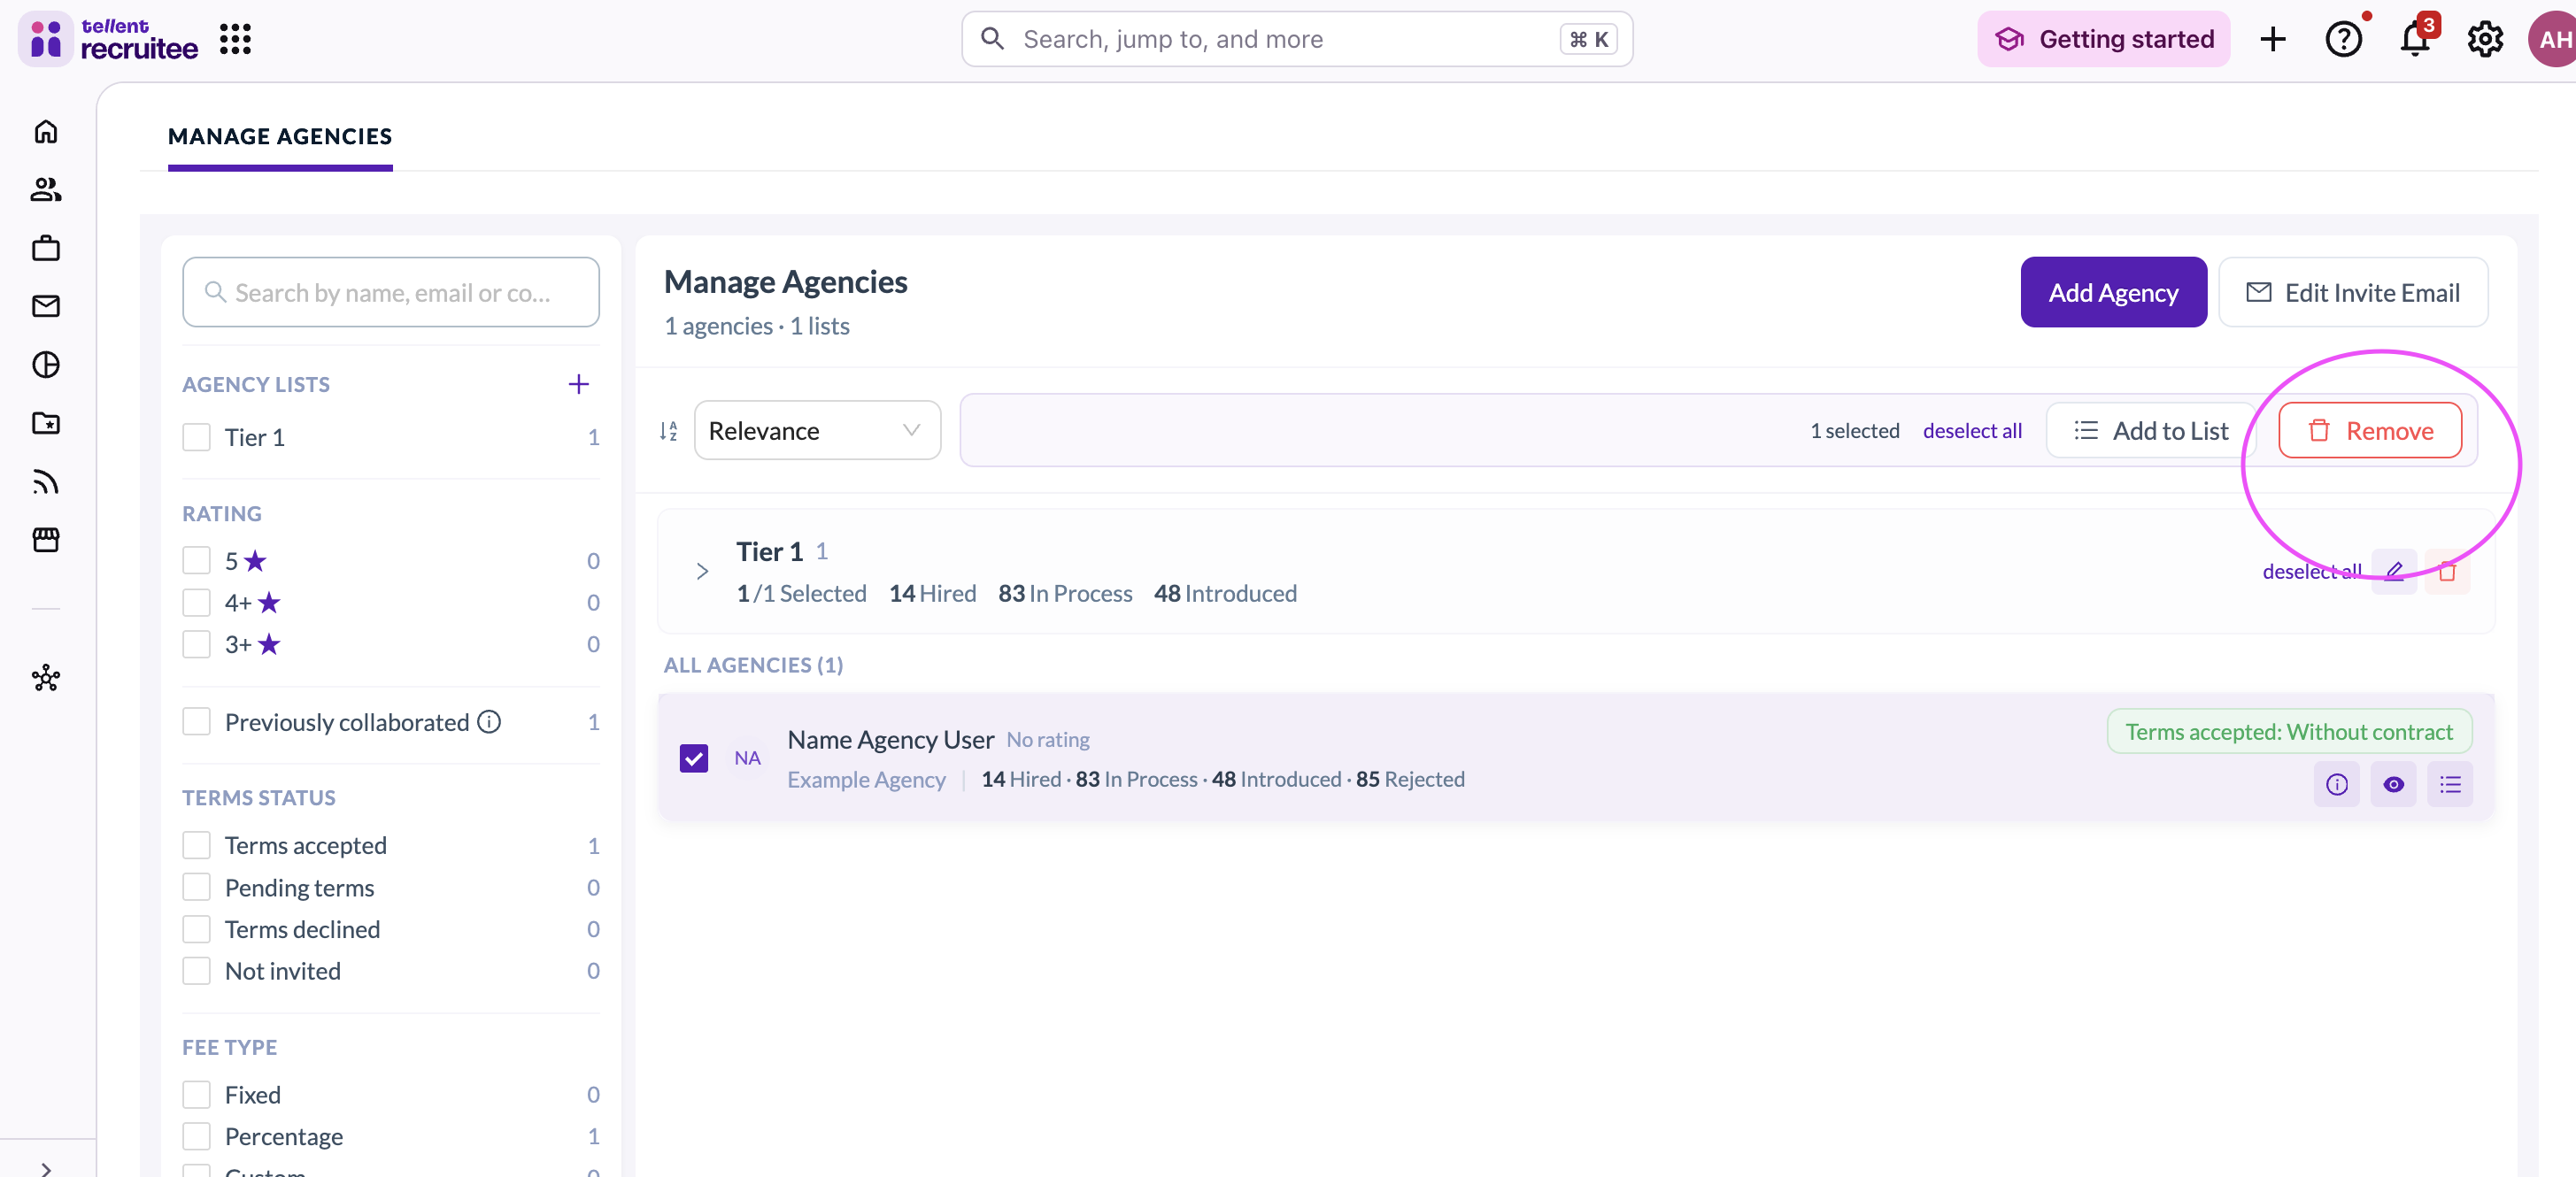Expand the left sidebar with bottom chevron

coord(46,1168)
